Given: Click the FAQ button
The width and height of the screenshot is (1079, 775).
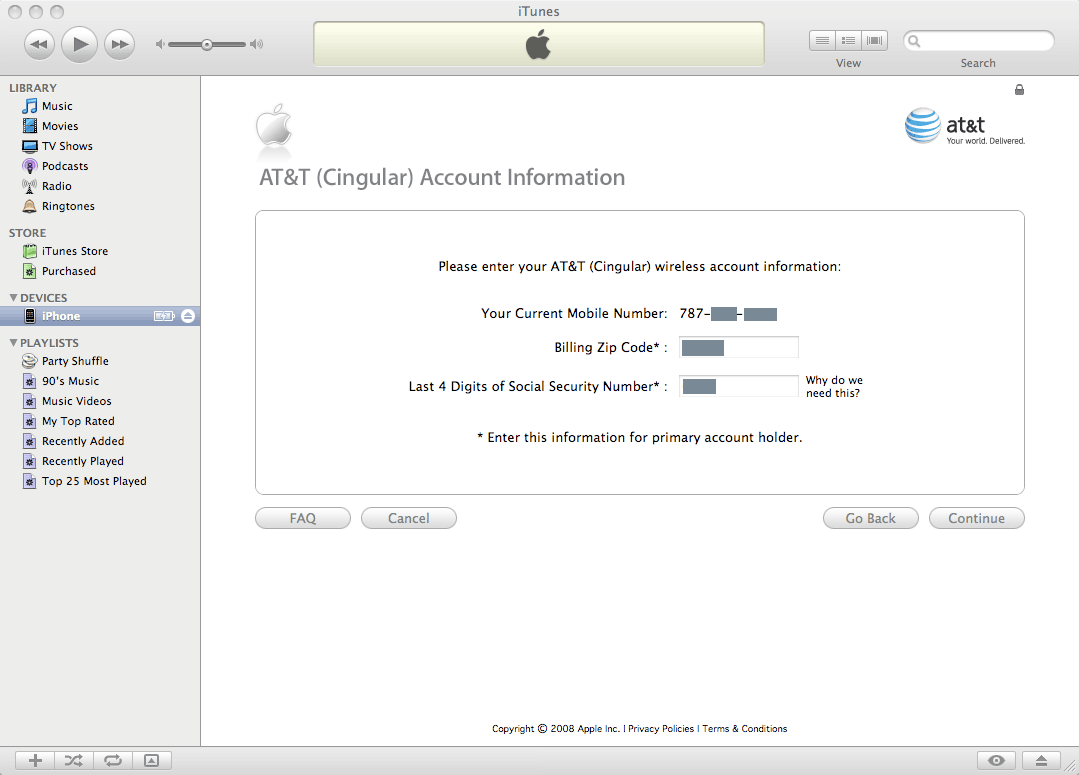Looking at the screenshot, I should click(303, 518).
